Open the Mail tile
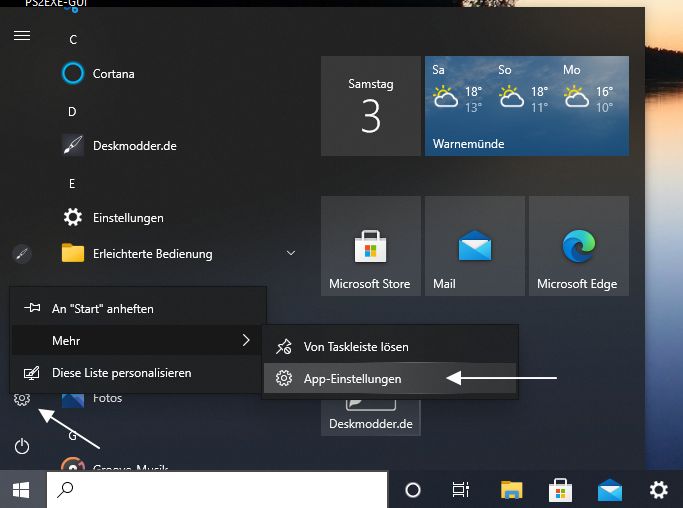Image resolution: width=683 pixels, height=508 pixels. (x=475, y=246)
